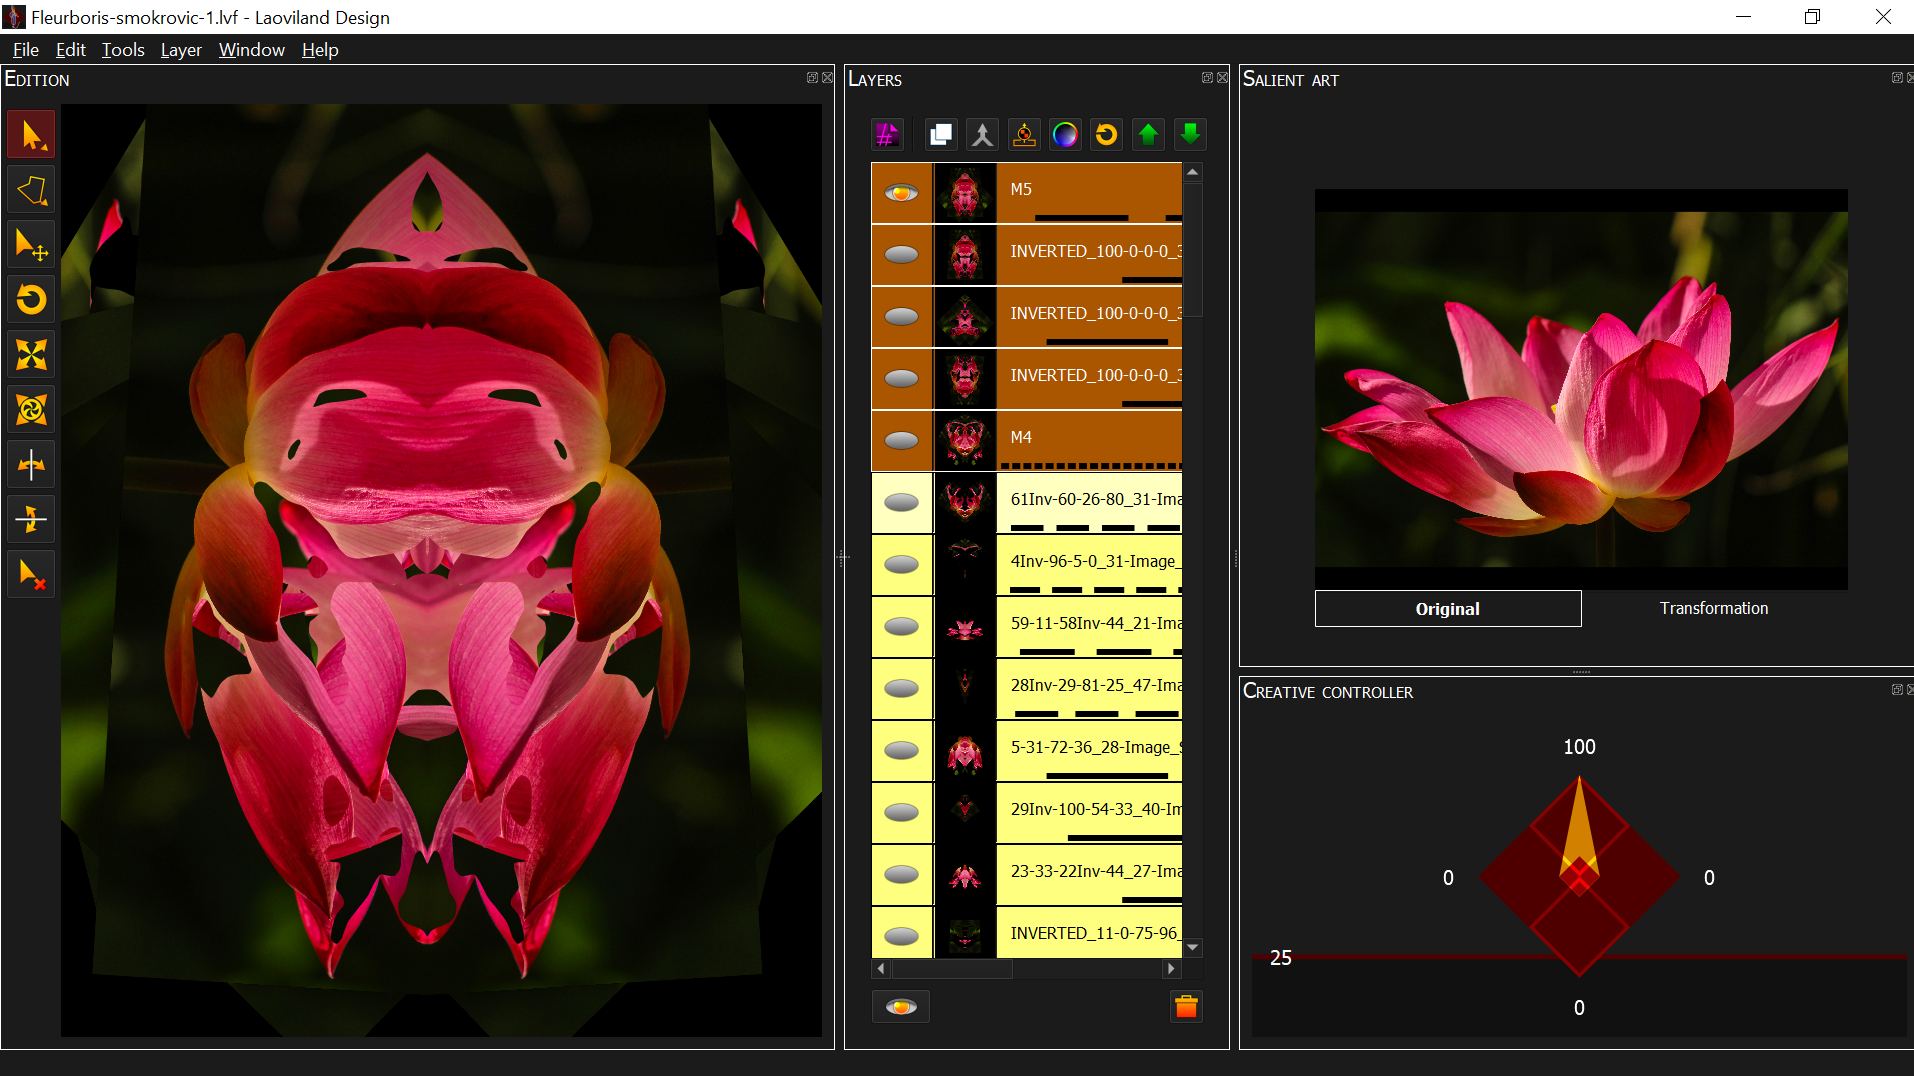Toggle visibility of 5-31-72-36_28 layer
Image resolution: width=1914 pixels, height=1076 pixels.
(902, 750)
